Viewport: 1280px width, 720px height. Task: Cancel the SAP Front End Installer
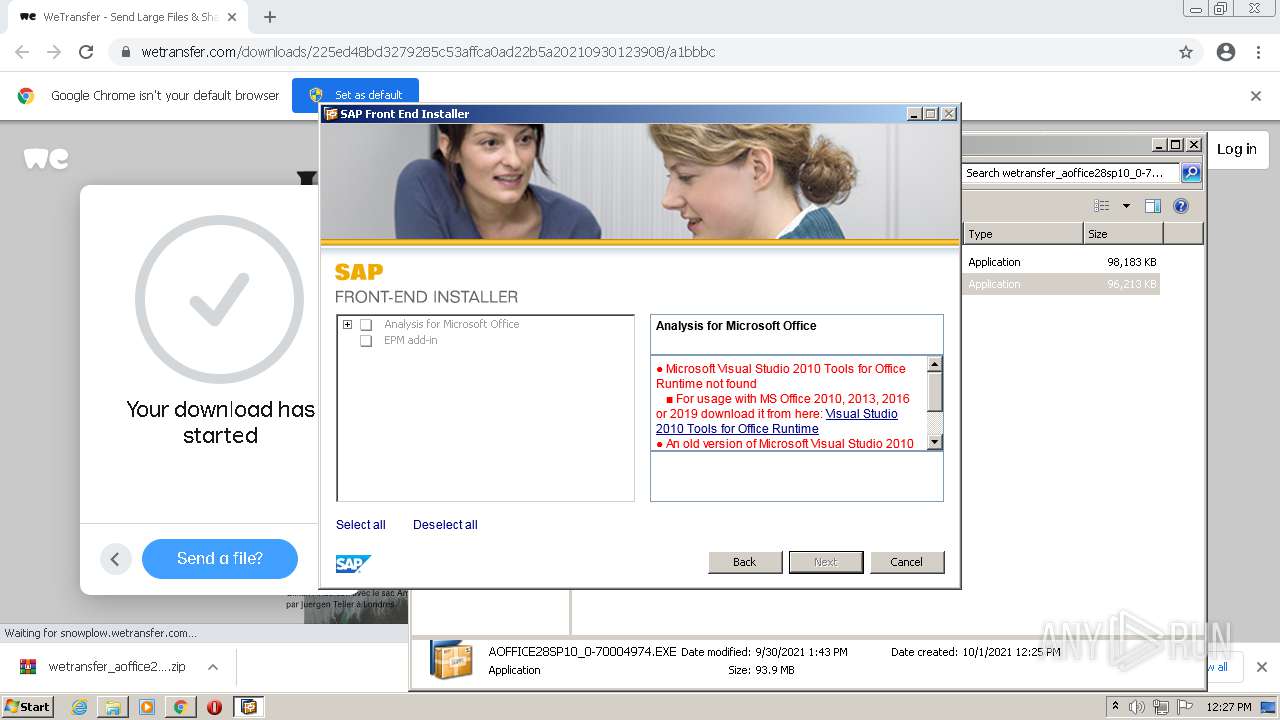[907, 562]
